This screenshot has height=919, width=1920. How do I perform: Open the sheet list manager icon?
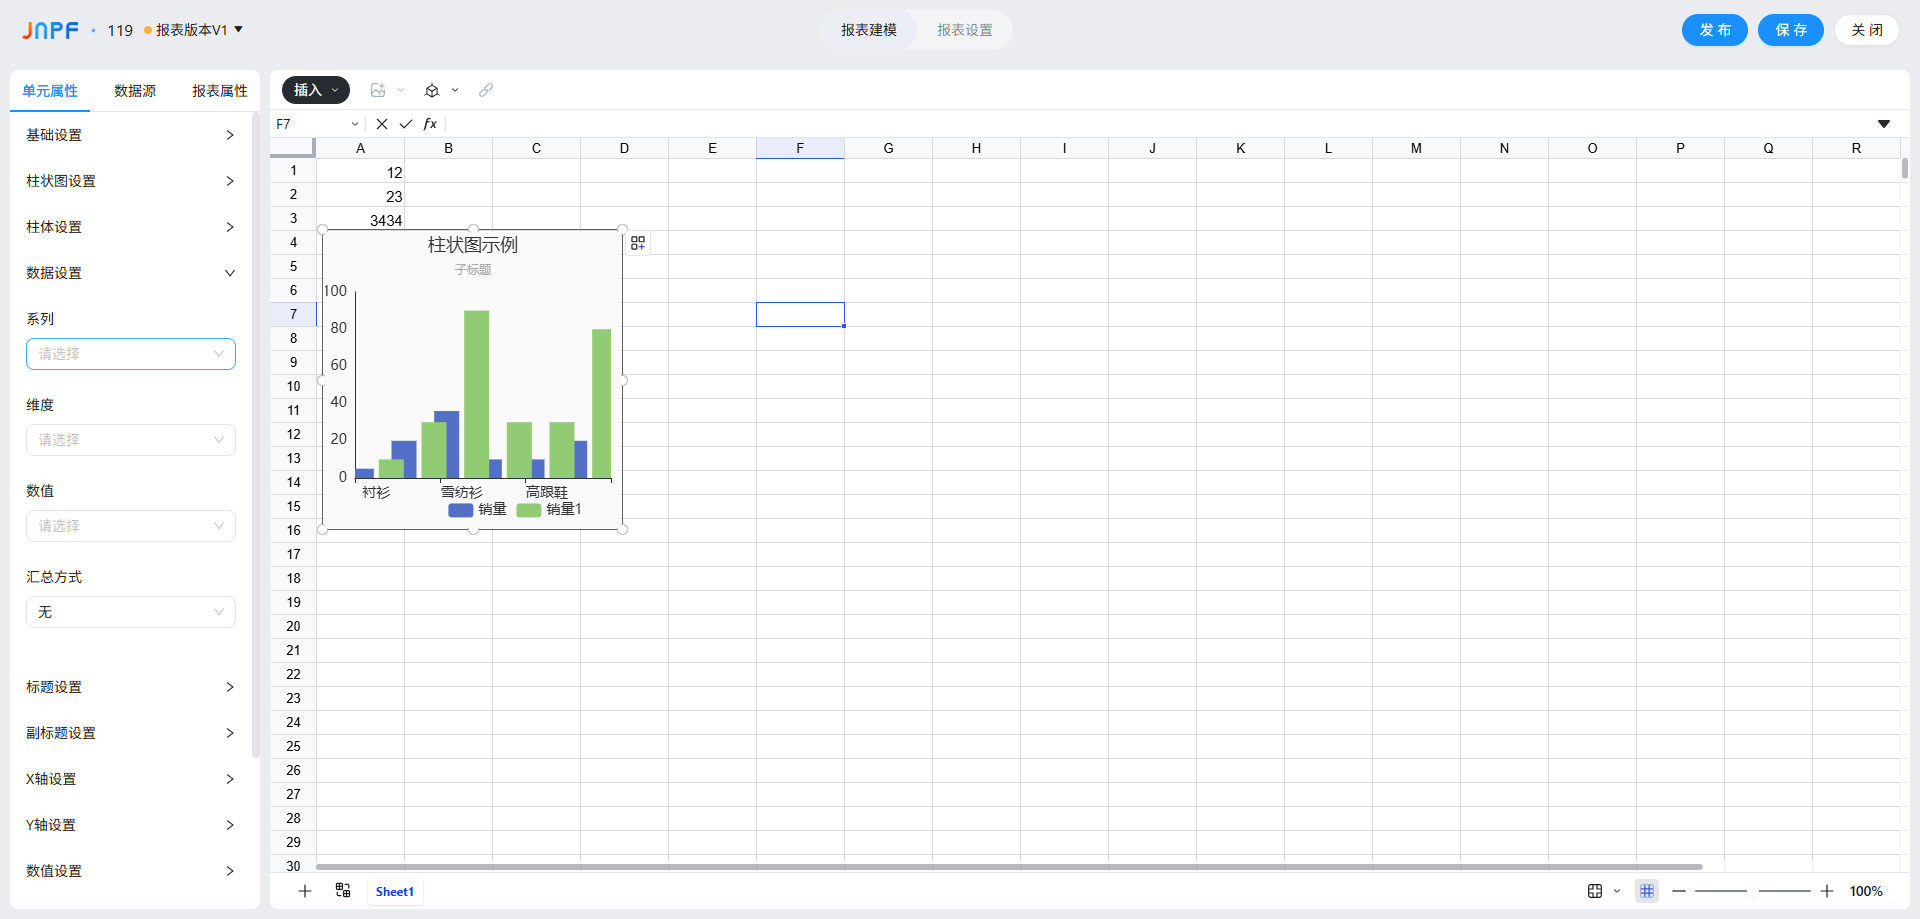[343, 891]
